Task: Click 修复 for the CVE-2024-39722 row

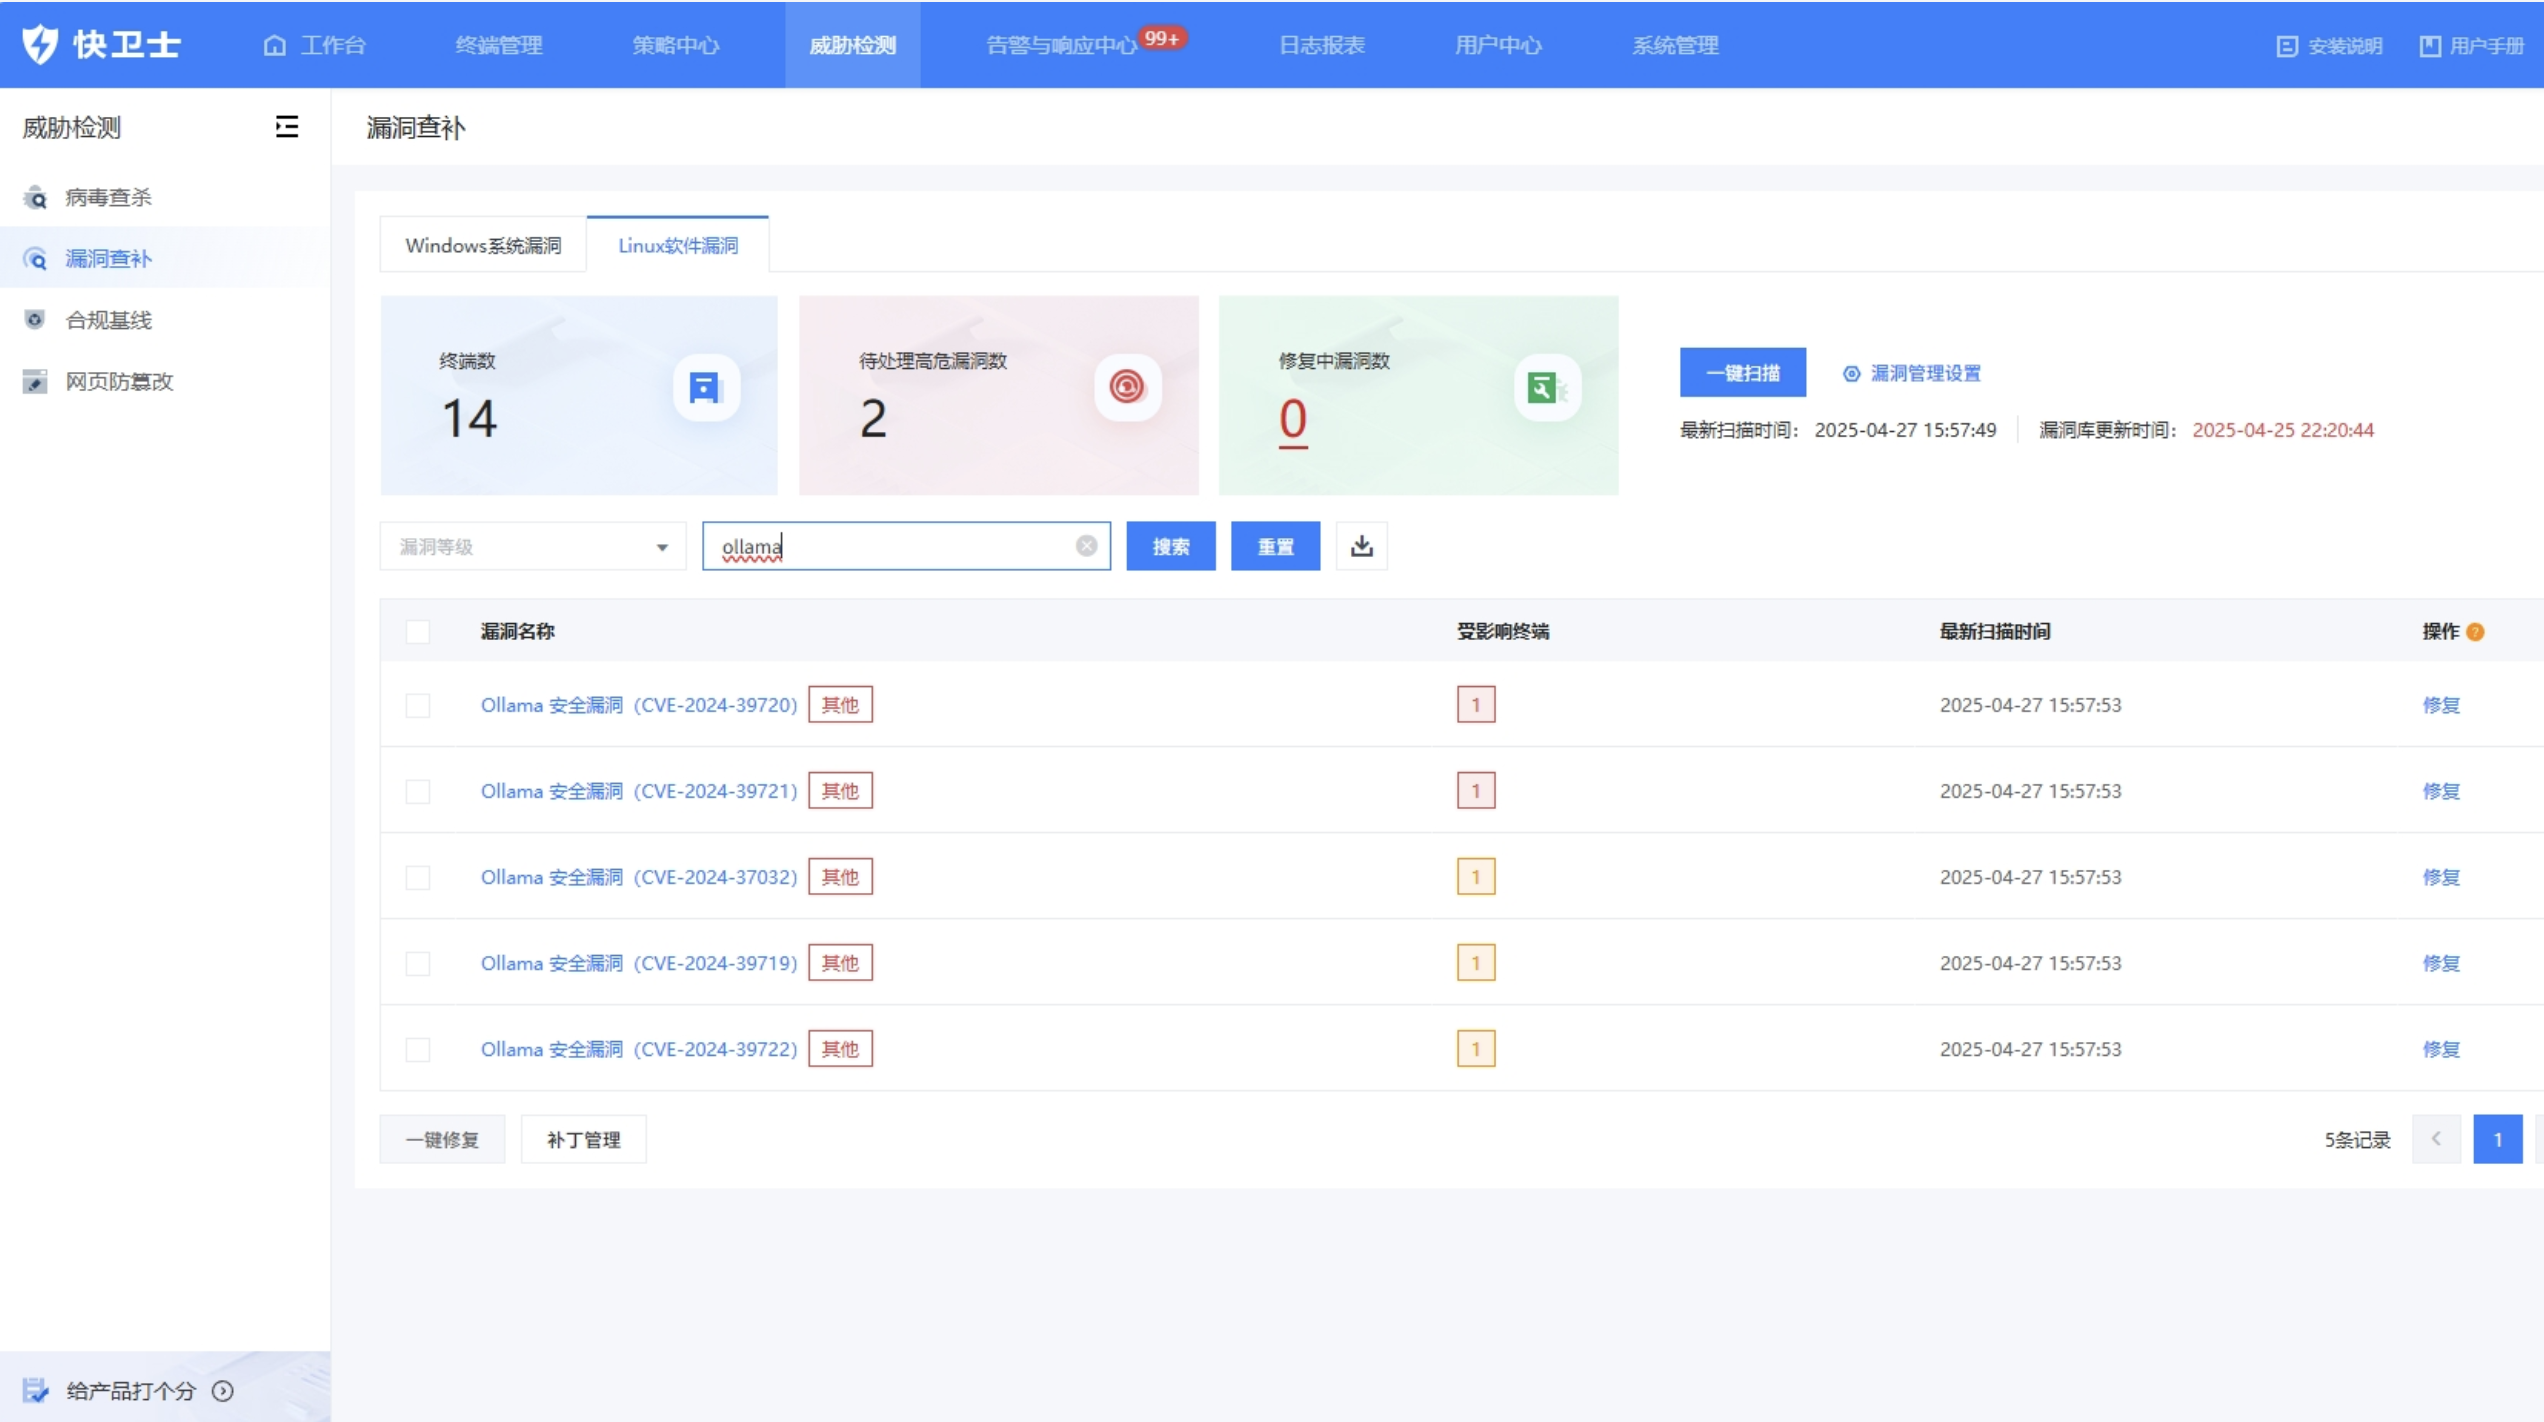Action: pos(2440,1049)
